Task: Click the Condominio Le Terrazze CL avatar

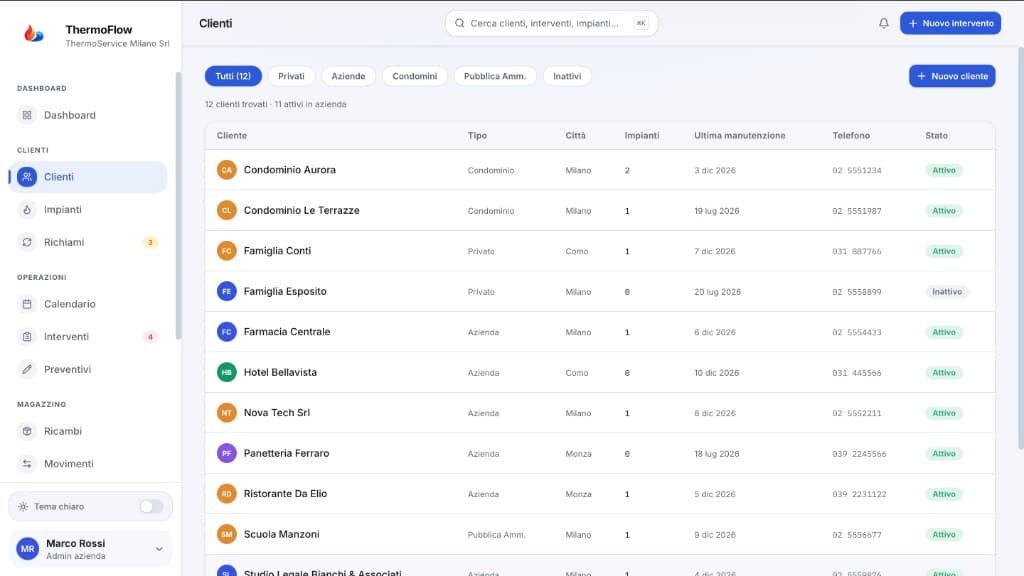Action: click(227, 210)
